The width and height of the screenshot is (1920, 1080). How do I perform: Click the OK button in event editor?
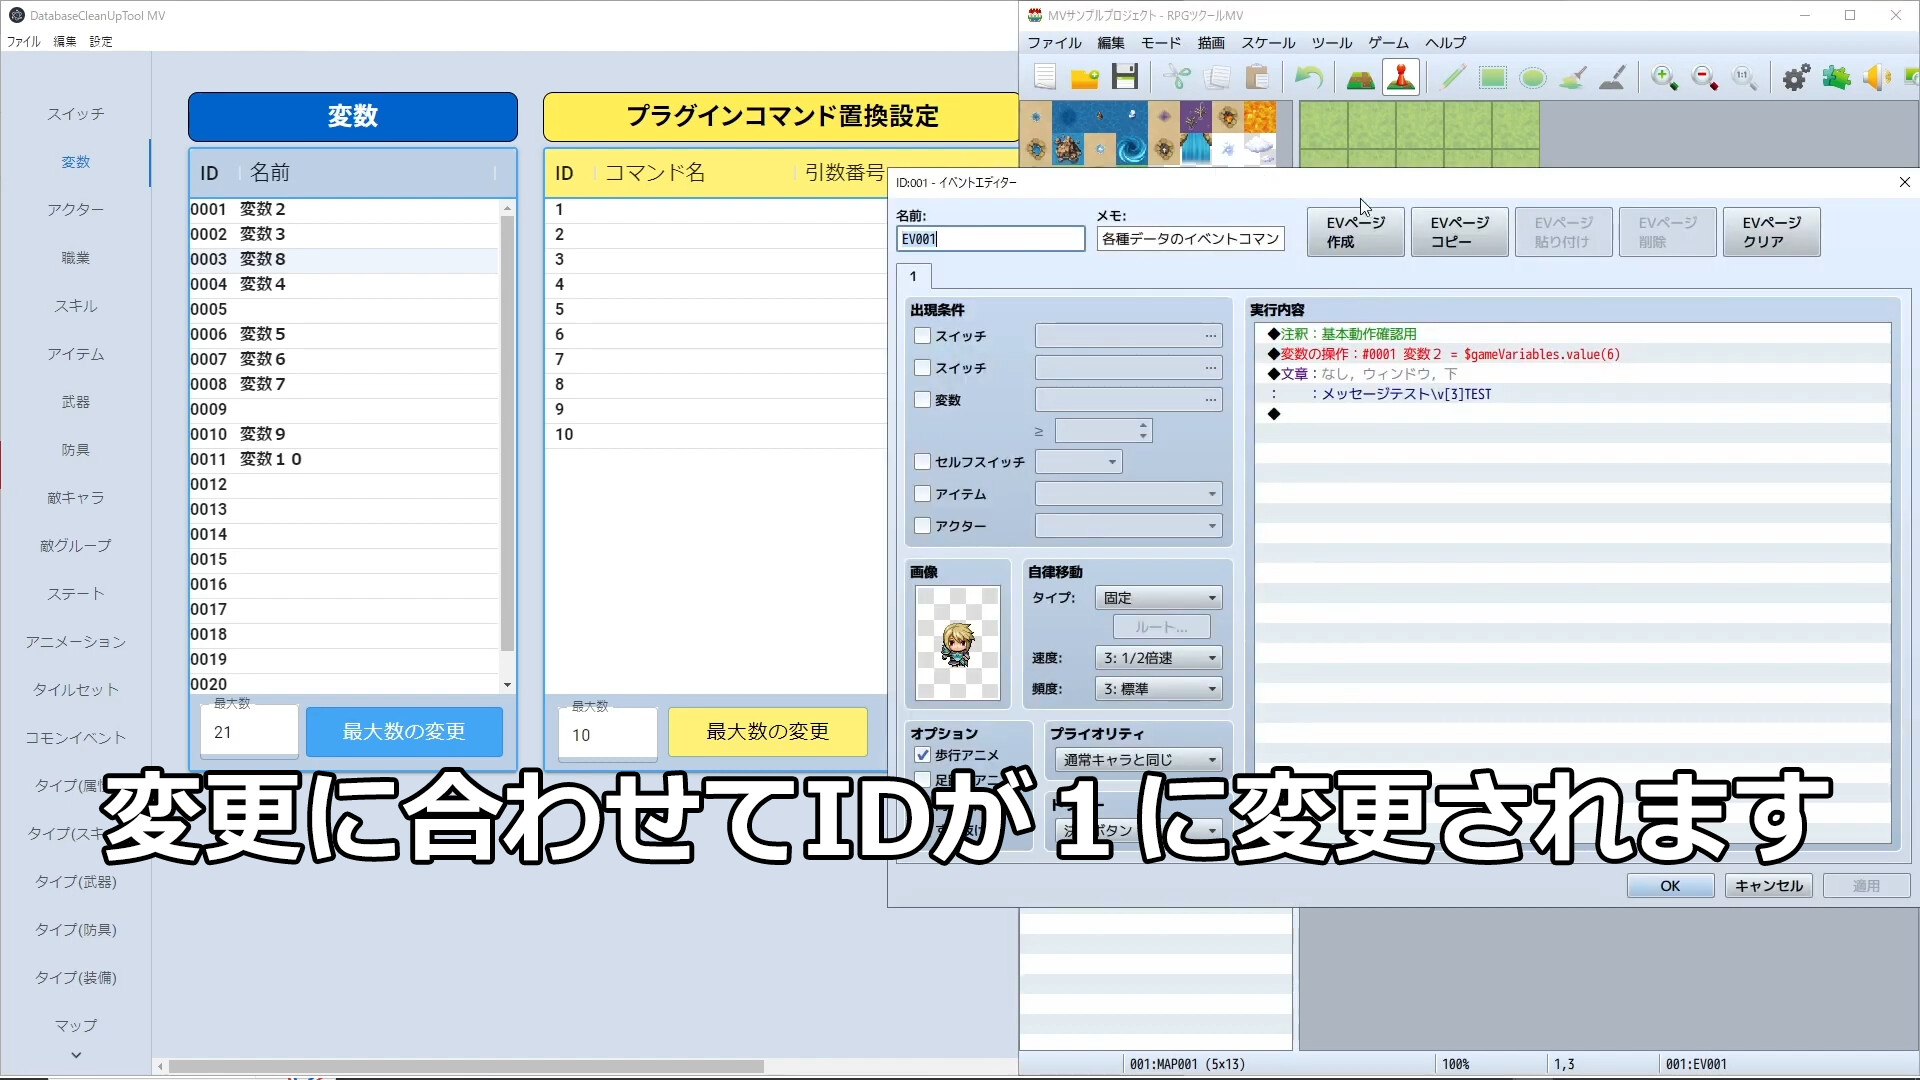[1669, 885]
